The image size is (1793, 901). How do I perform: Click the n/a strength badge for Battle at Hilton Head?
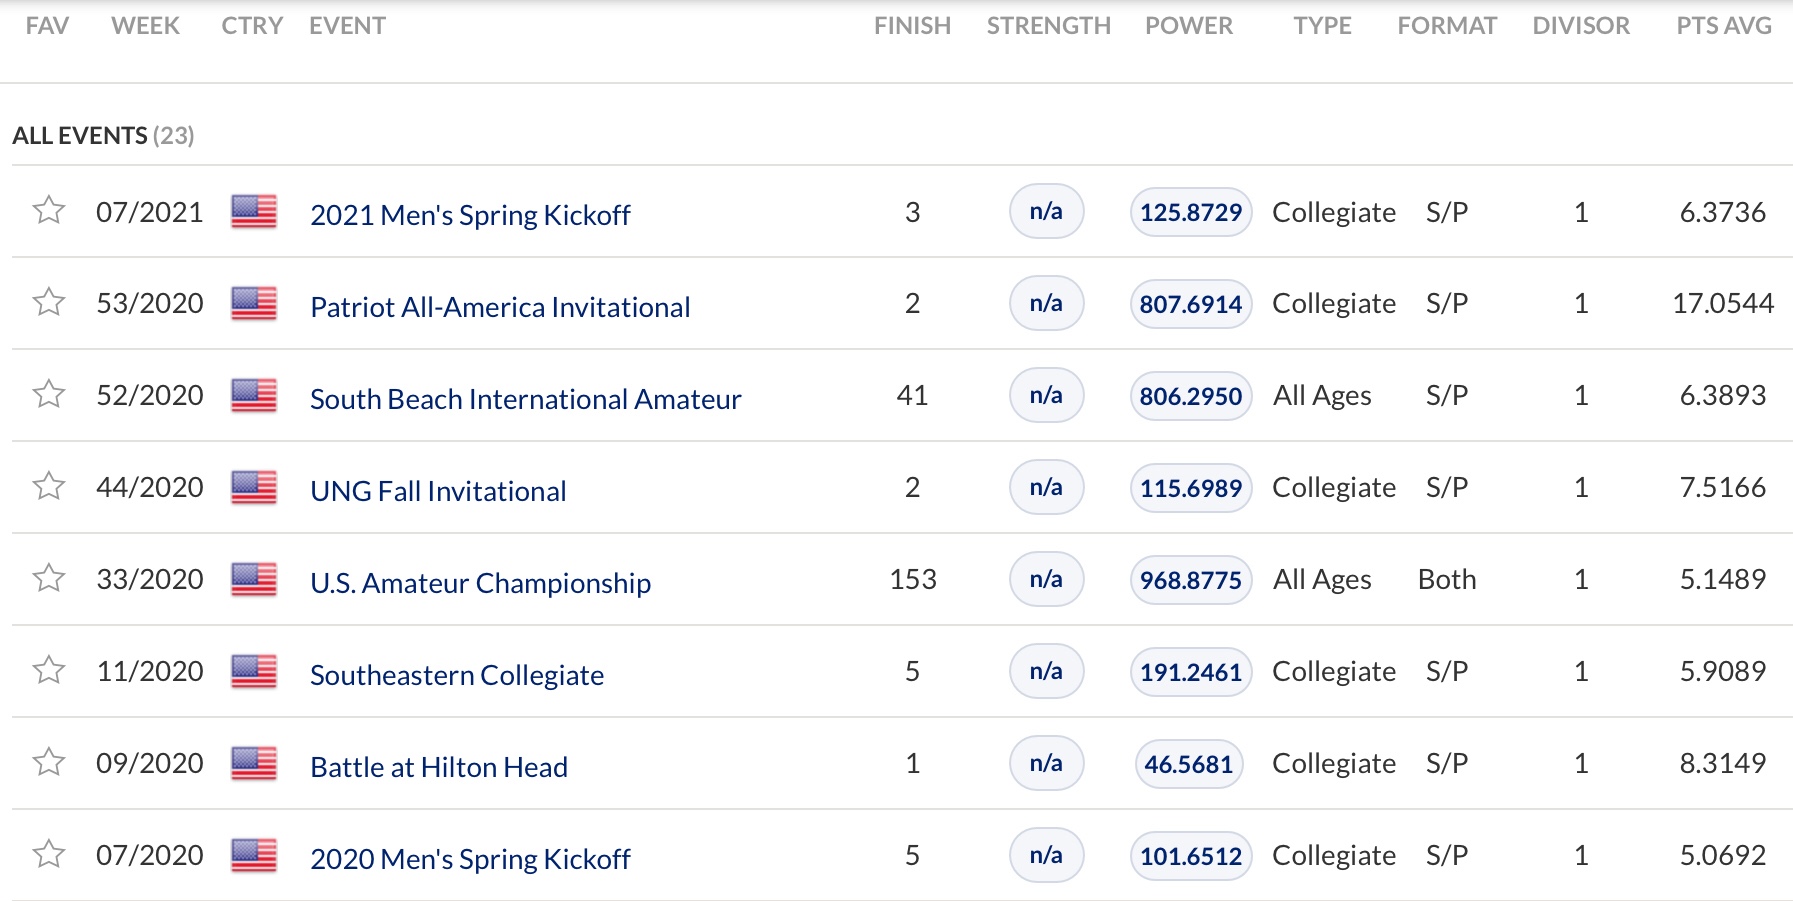[1046, 763]
